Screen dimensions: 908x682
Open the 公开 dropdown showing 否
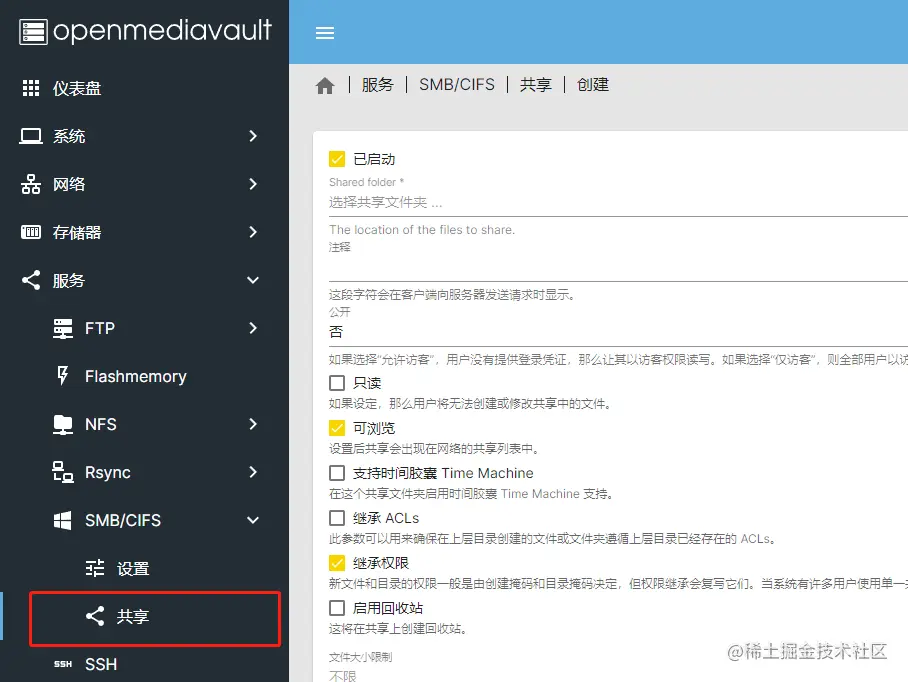pyautogui.click(x=618, y=332)
